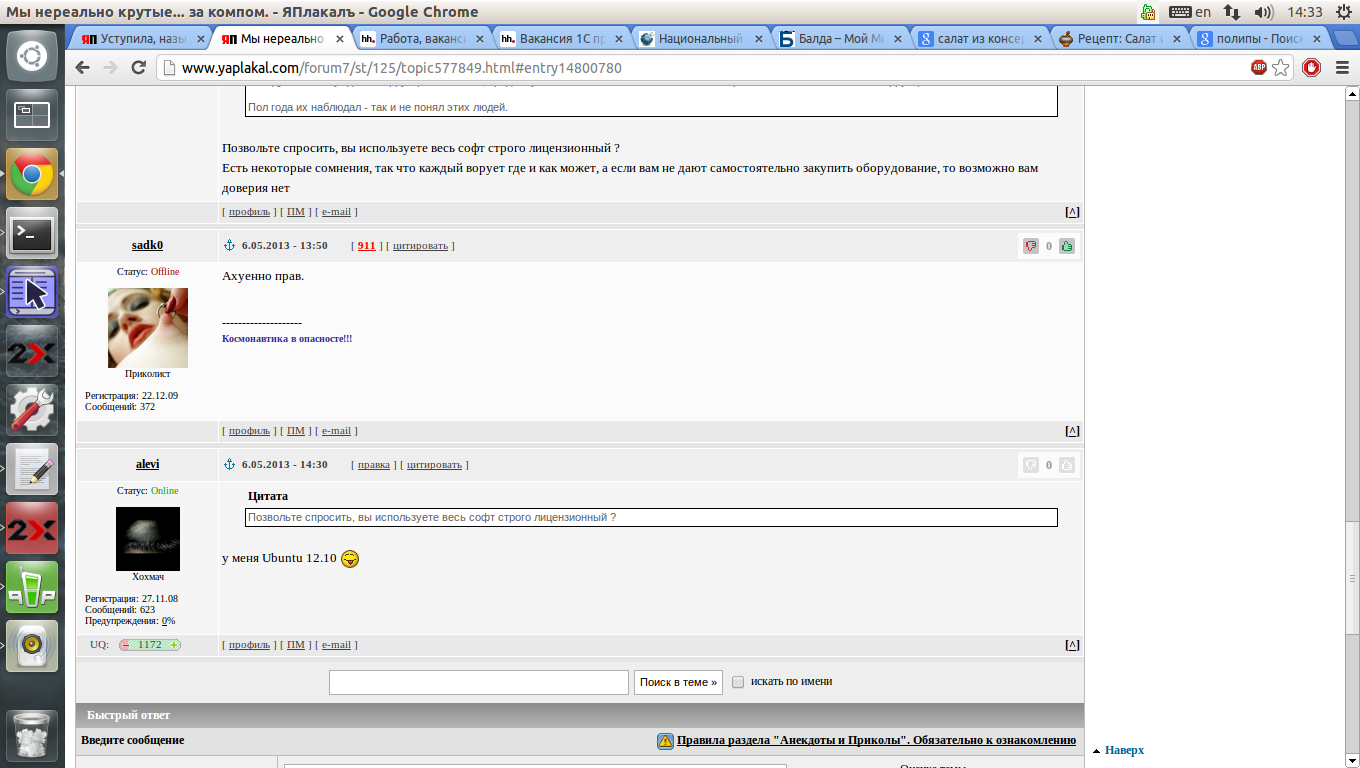1360x768 pixels.
Task: Increase alevi's UQ with the plus
Action: 175,645
